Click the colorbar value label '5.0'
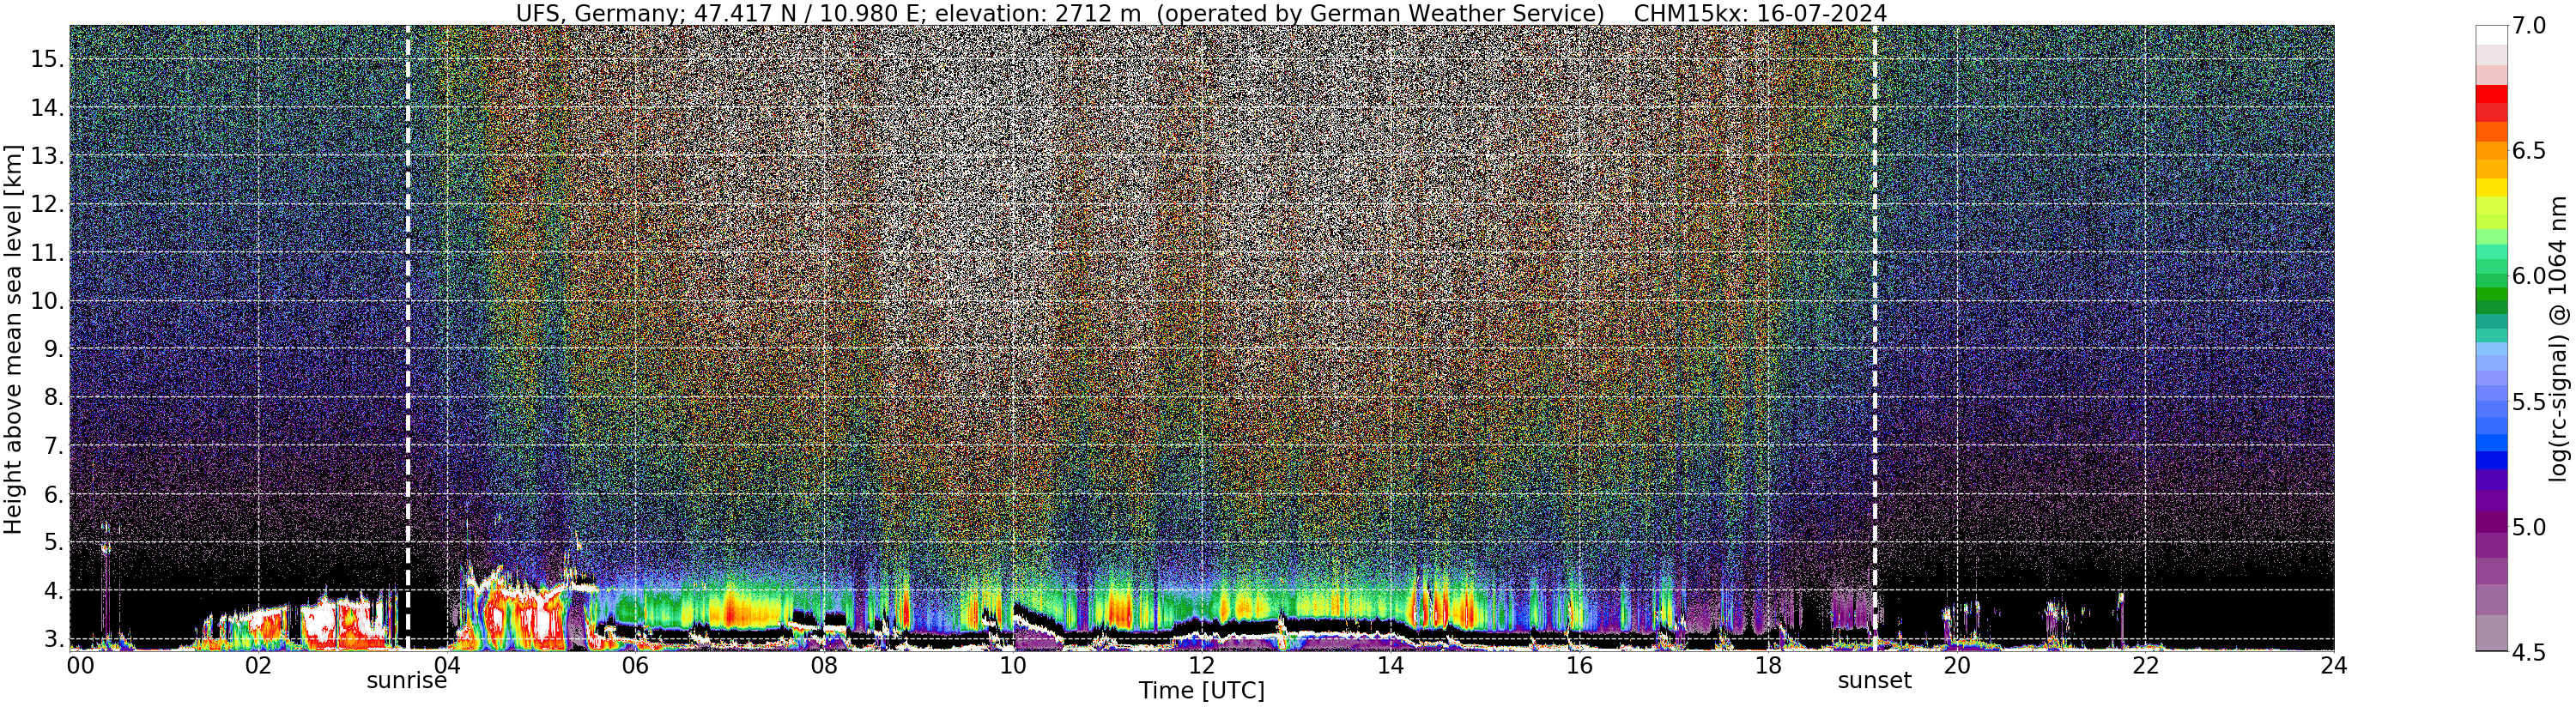The height and width of the screenshot is (707, 2576). pos(2528,527)
